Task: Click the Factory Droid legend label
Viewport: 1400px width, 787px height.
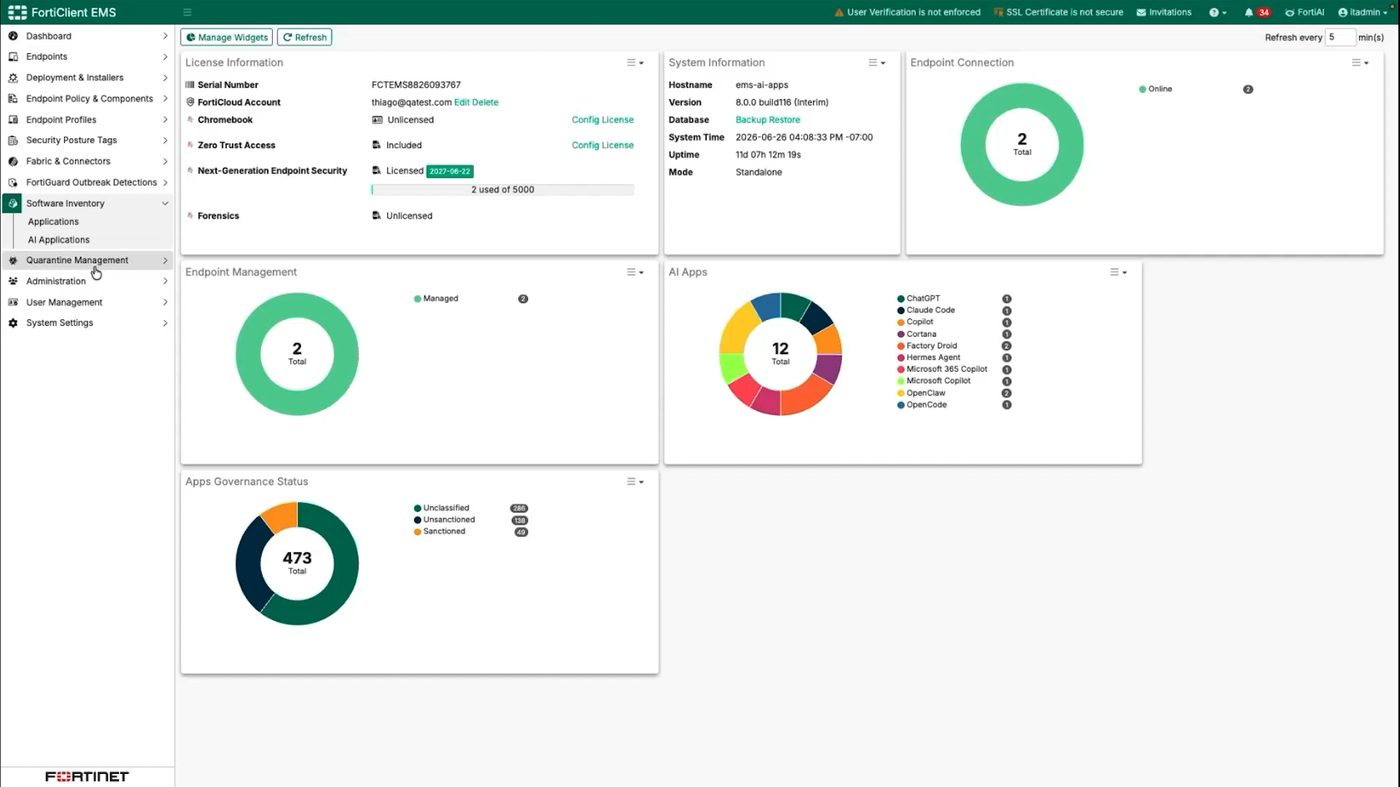Action: point(932,346)
